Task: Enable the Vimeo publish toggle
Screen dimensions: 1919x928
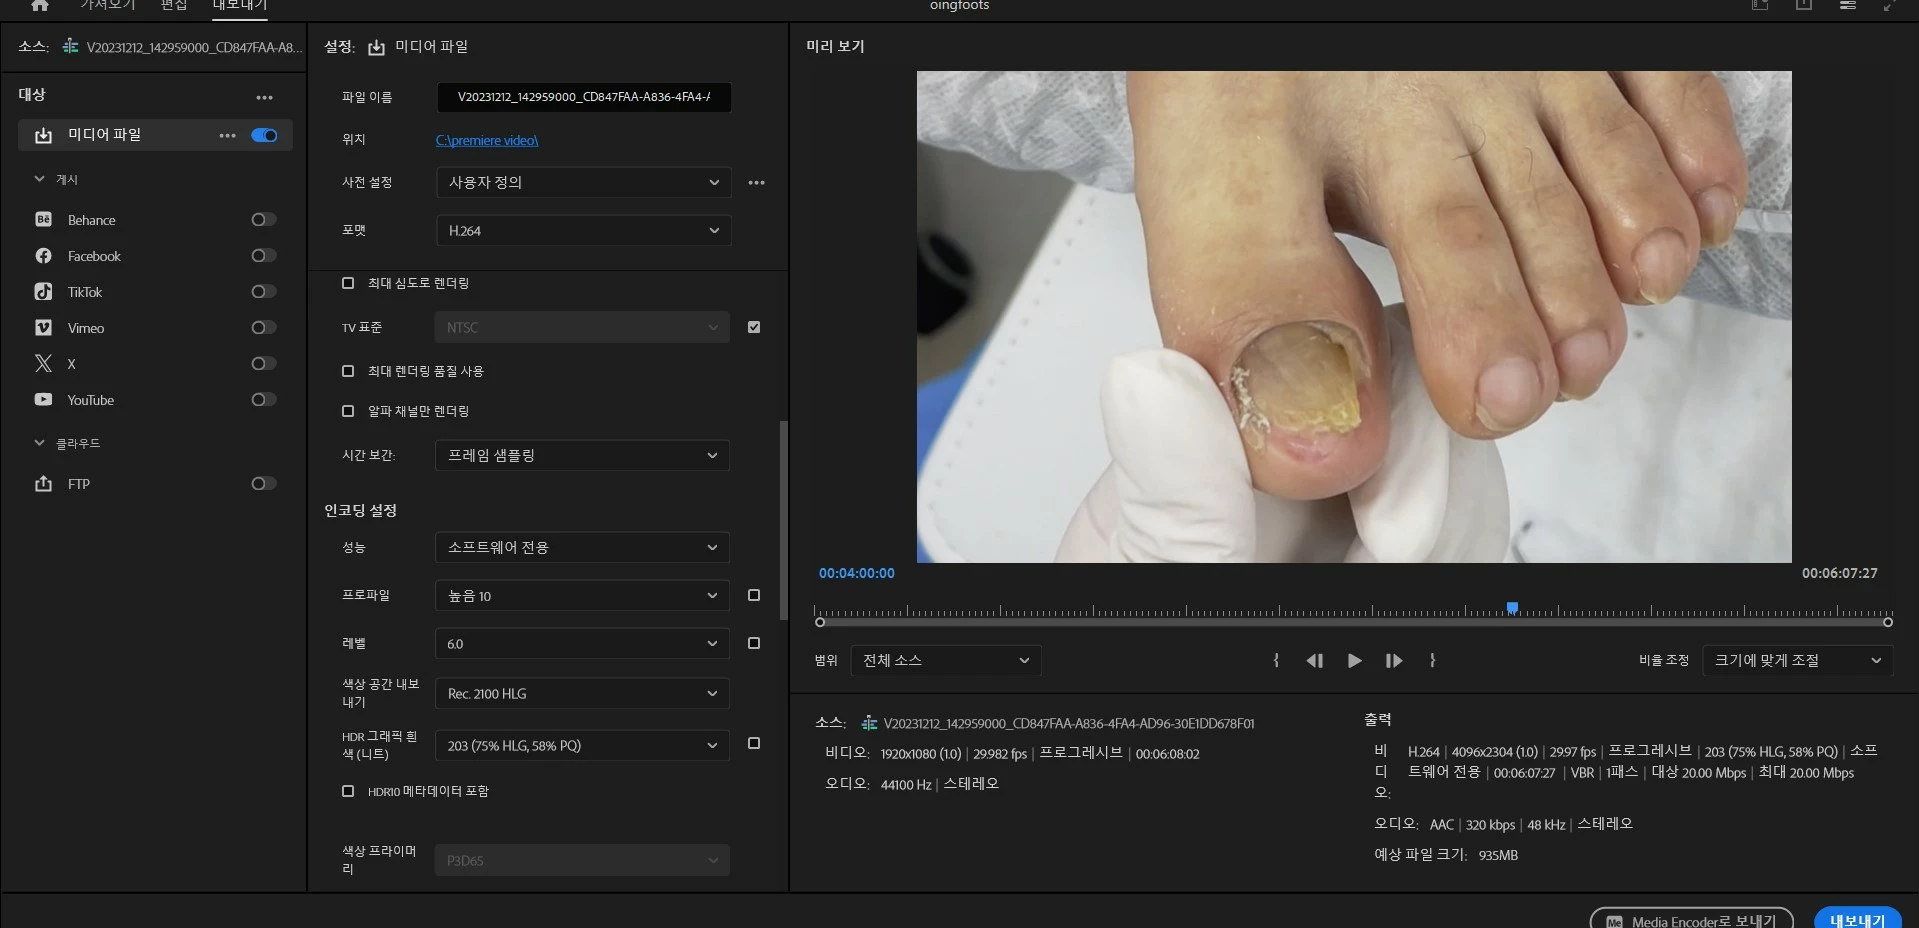Action: pyautogui.click(x=264, y=327)
